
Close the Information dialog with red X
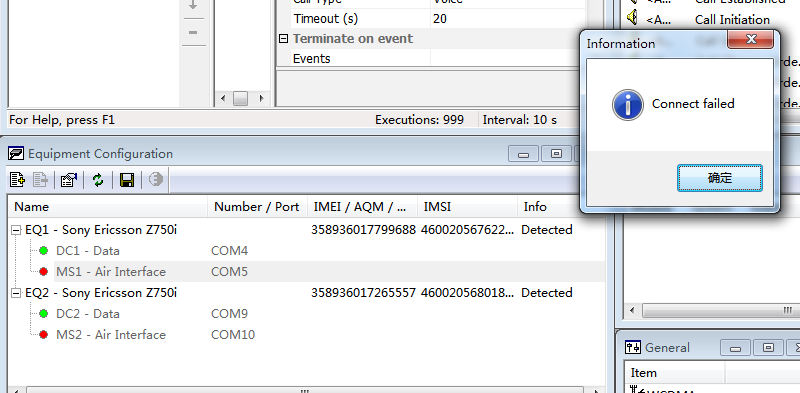pos(750,39)
